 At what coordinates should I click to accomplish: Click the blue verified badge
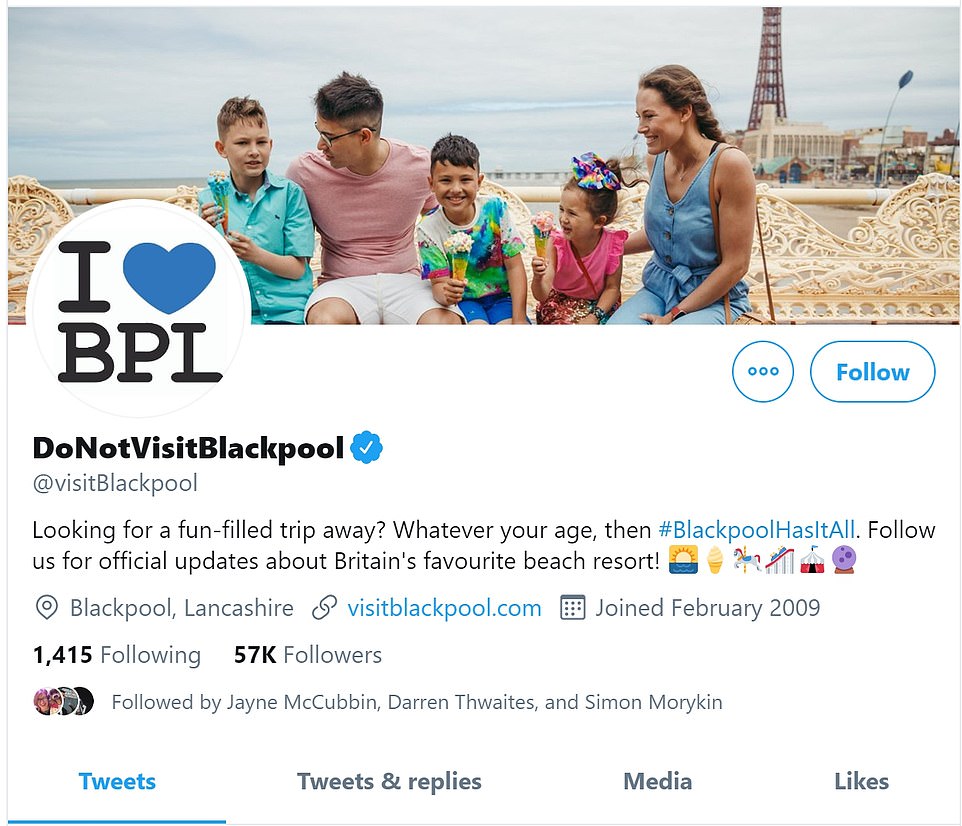pos(367,447)
